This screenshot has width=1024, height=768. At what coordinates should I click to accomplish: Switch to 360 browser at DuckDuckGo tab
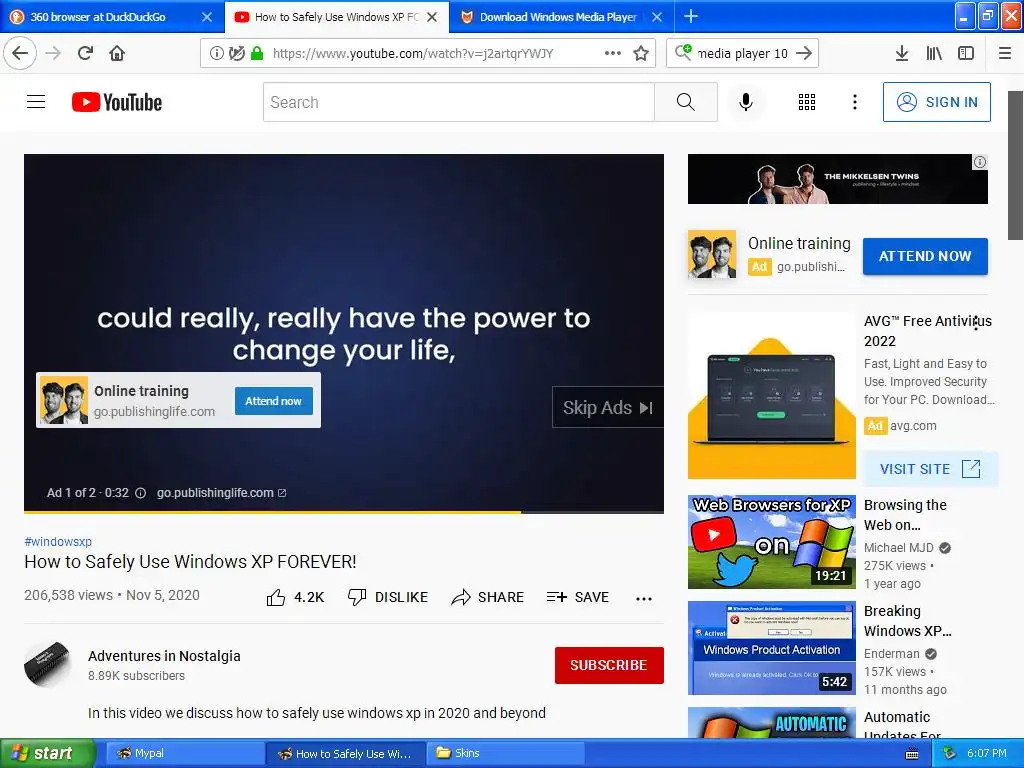98,17
